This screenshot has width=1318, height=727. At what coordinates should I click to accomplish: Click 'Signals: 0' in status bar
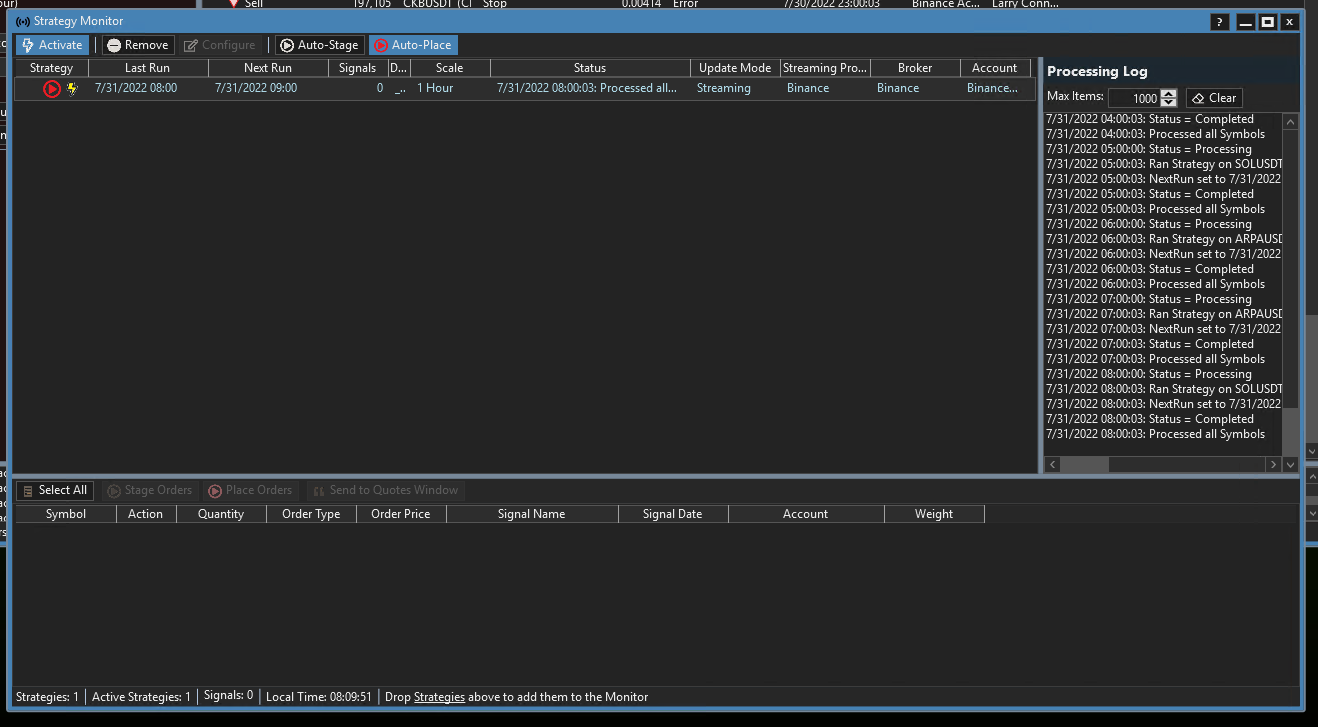tap(228, 696)
